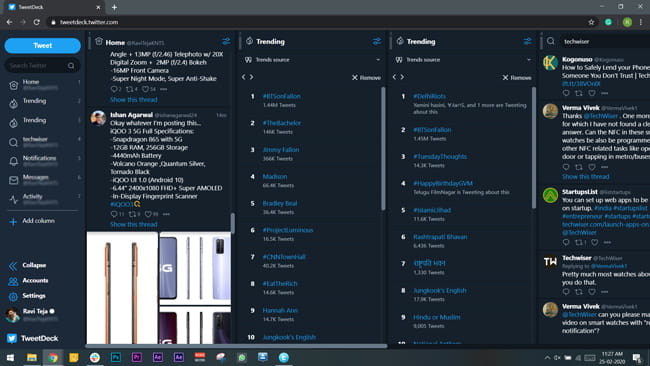Open Bradley Beal trend
The width and height of the screenshot is (650, 366).
[x=280, y=204]
